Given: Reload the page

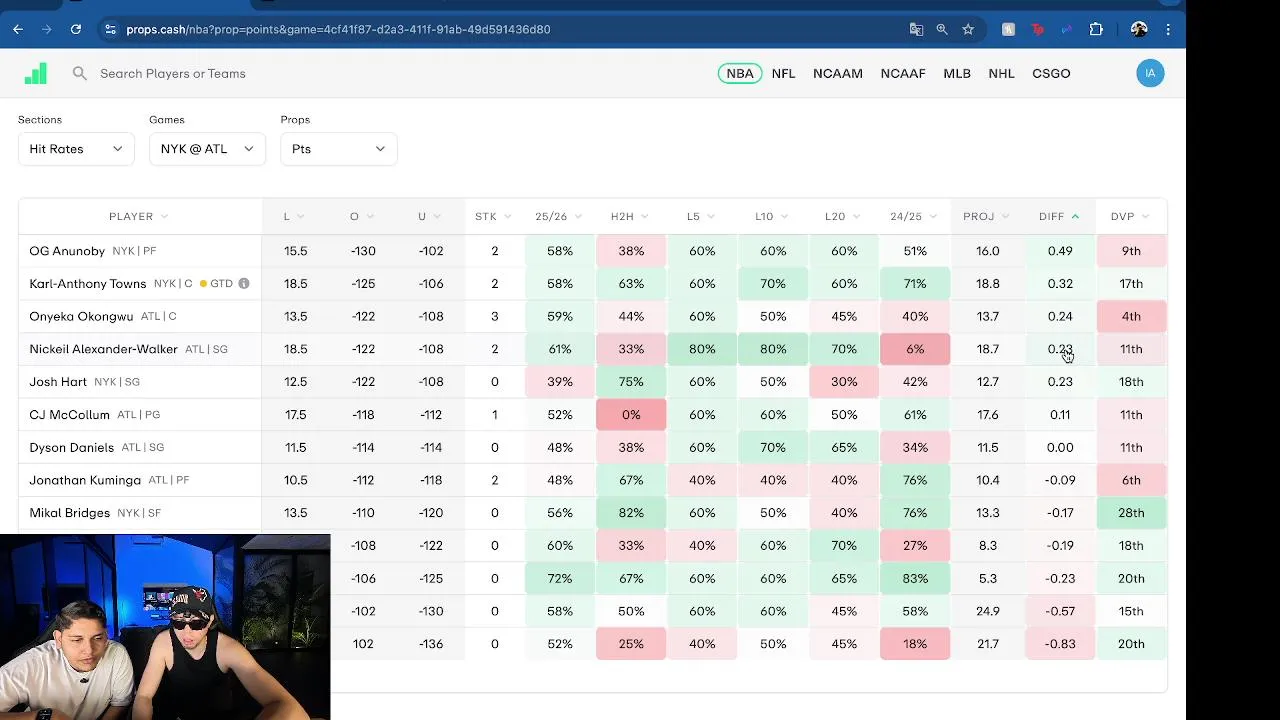Looking at the screenshot, I should [76, 29].
